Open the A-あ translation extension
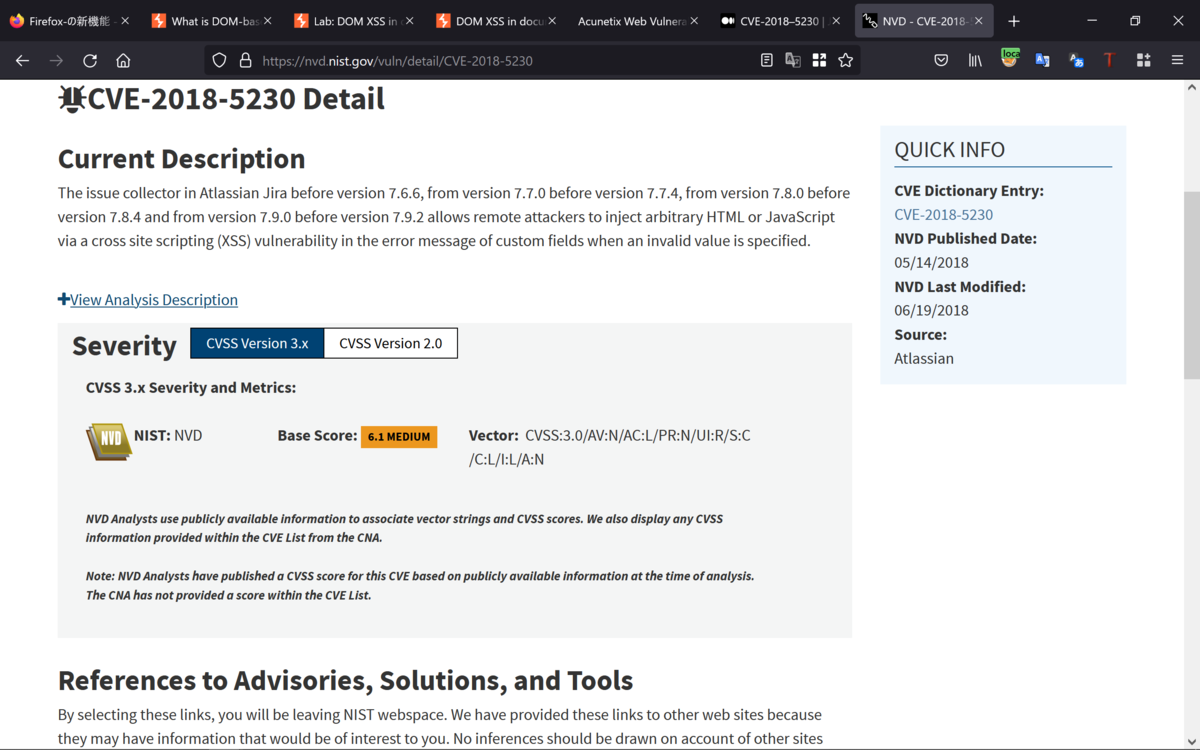Image resolution: width=1200 pixels, height=750 pixels. (x=1077, y=61)
